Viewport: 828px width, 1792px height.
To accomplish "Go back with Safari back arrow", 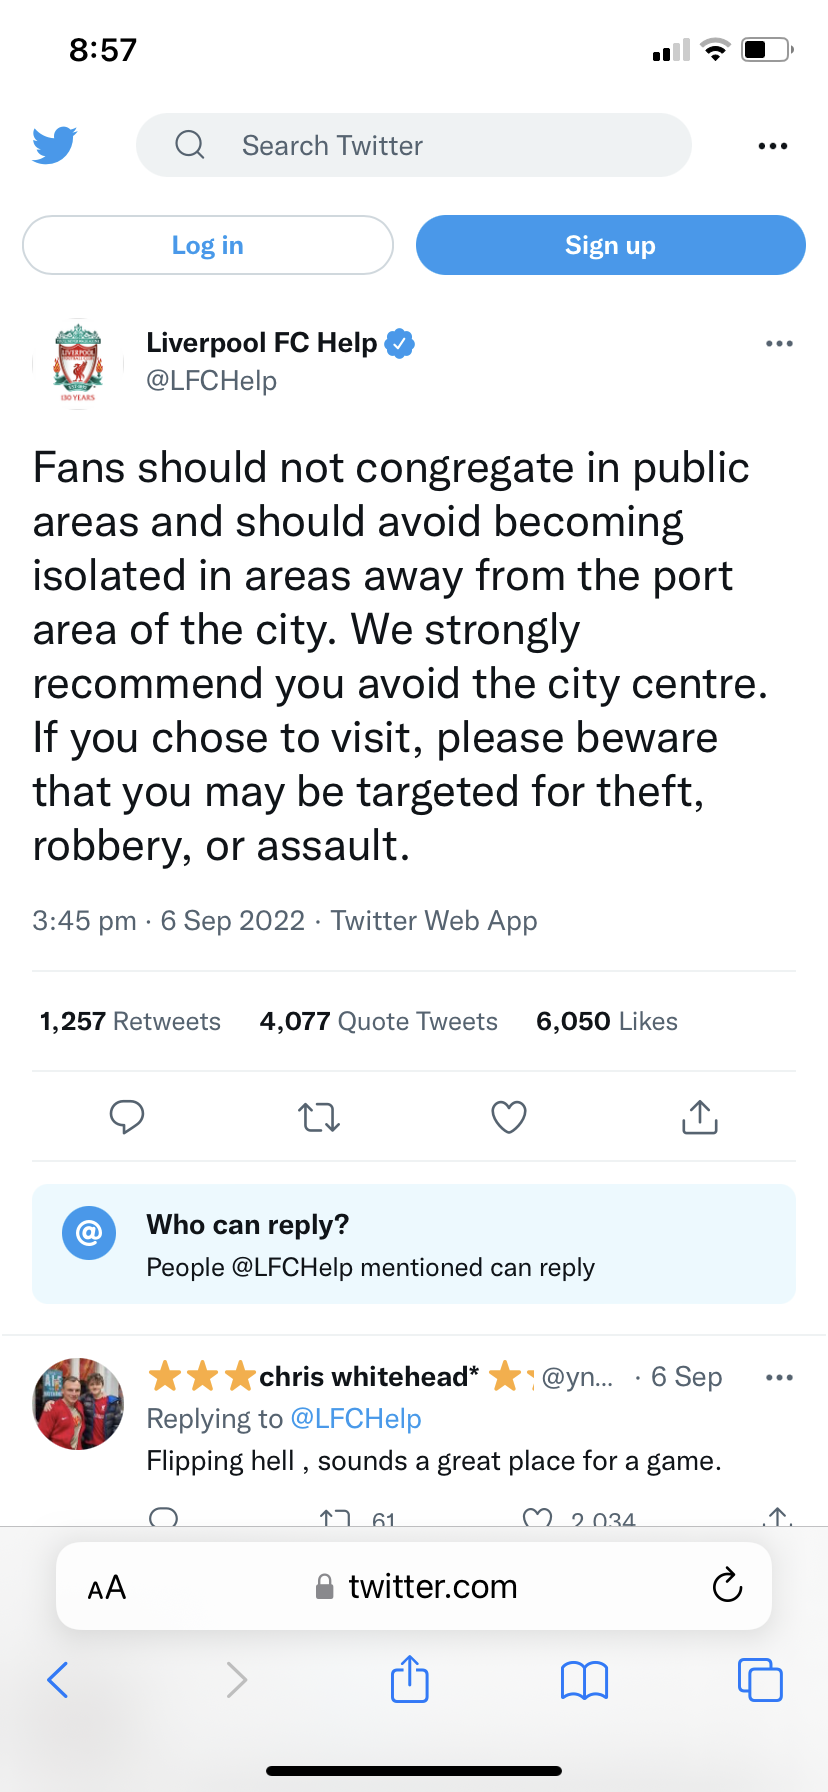I will 58,1680.
